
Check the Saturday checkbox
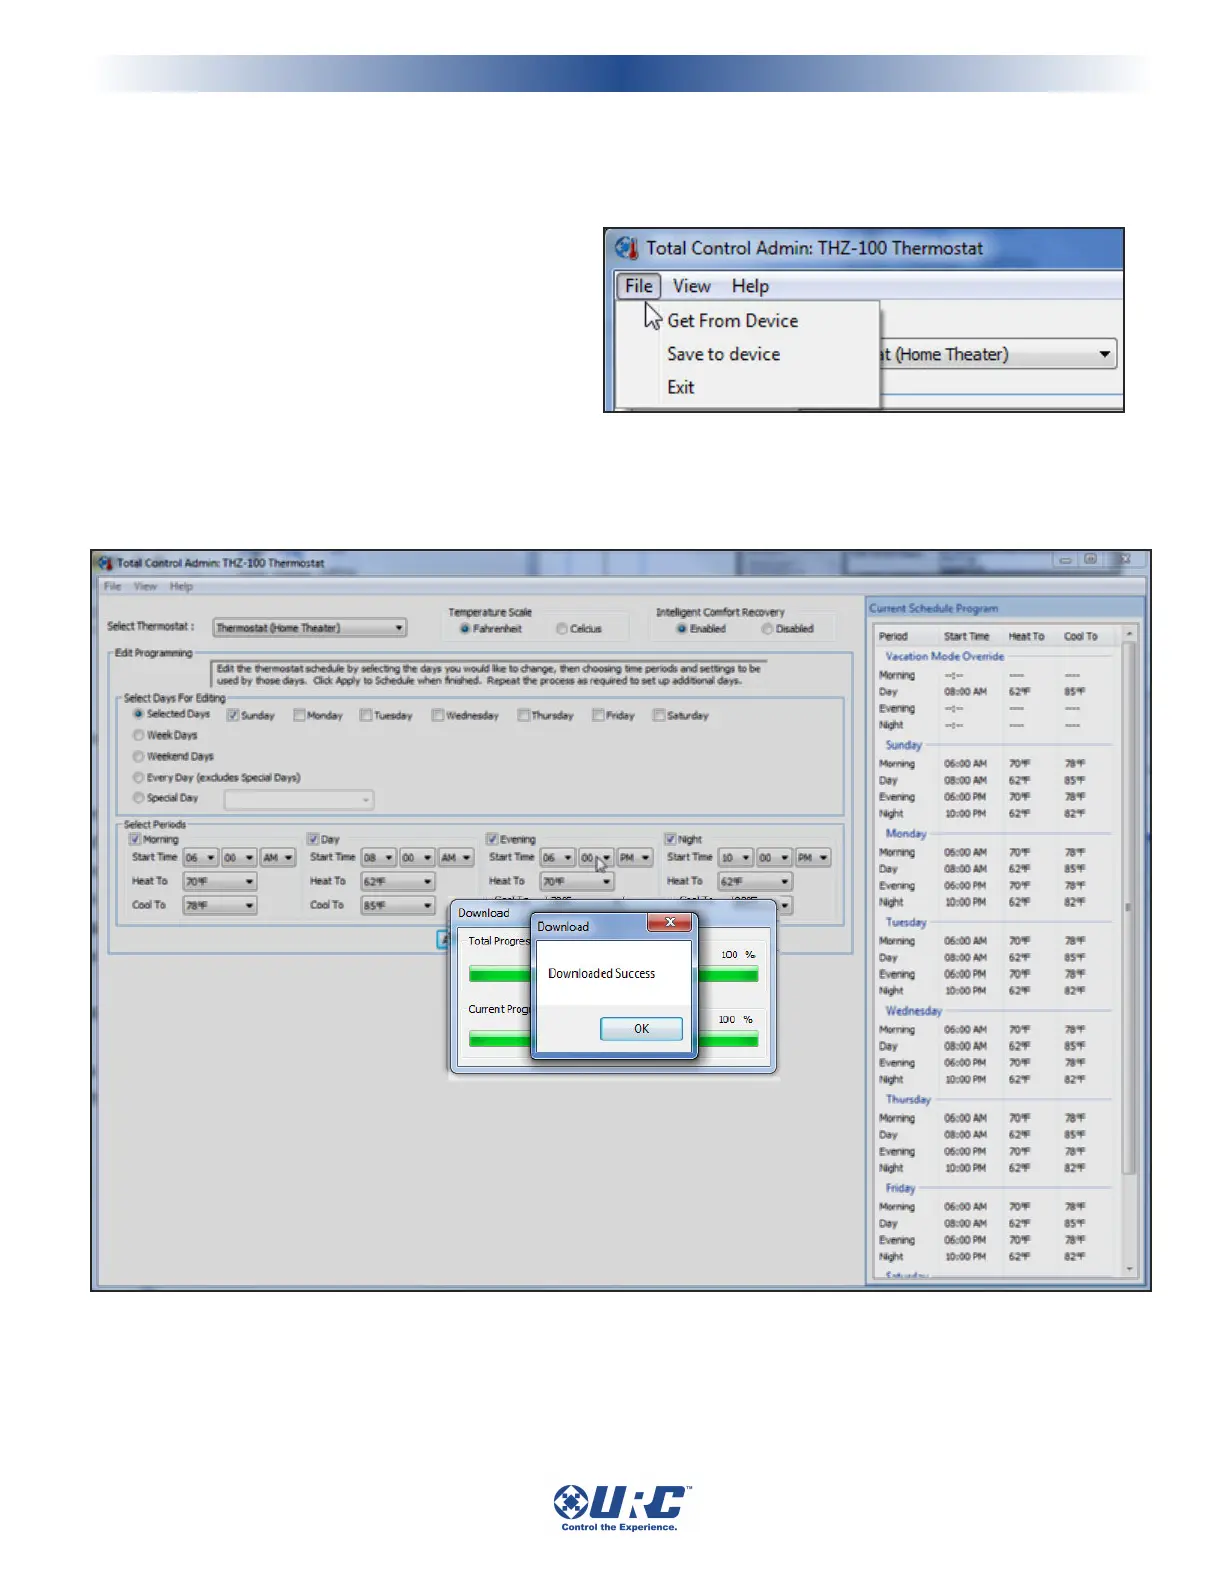659,715
